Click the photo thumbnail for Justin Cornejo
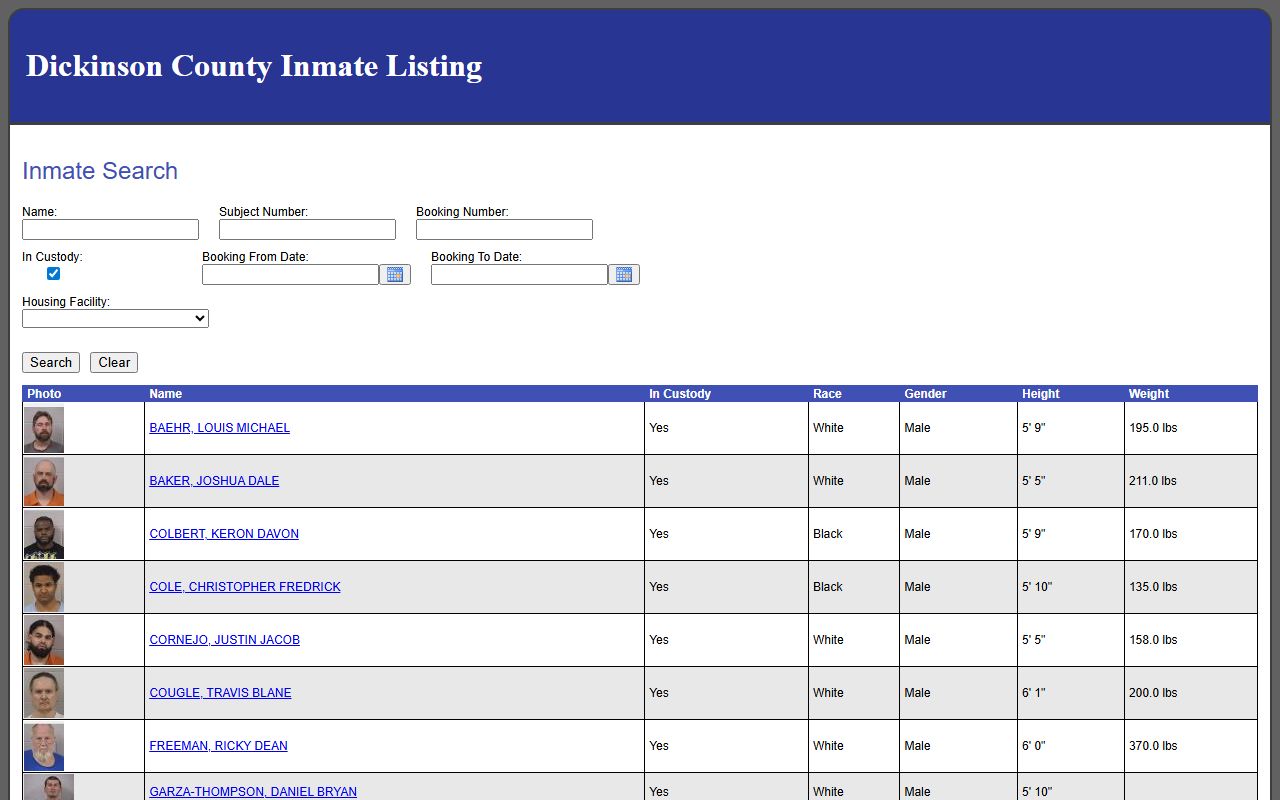The height and width of the screenshot is (800, 1280). pos(44,641)
